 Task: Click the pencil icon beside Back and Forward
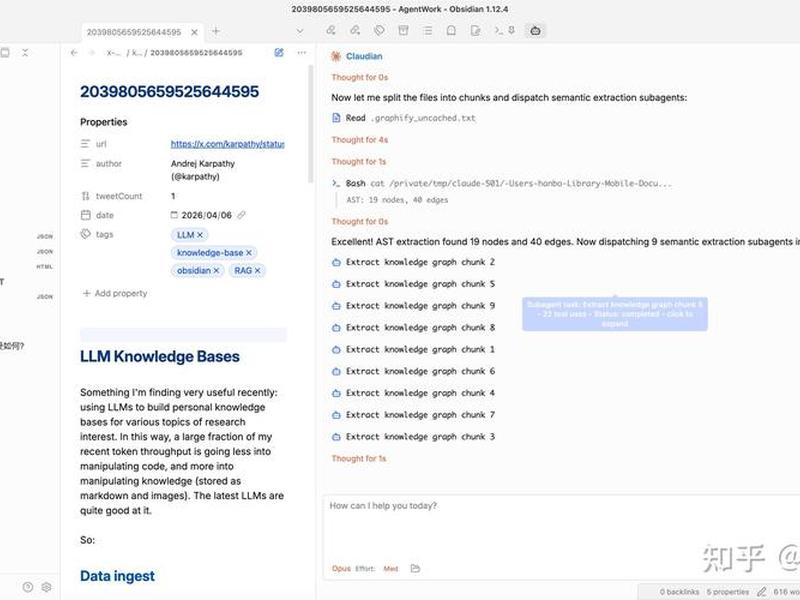[x=279, y=53]
